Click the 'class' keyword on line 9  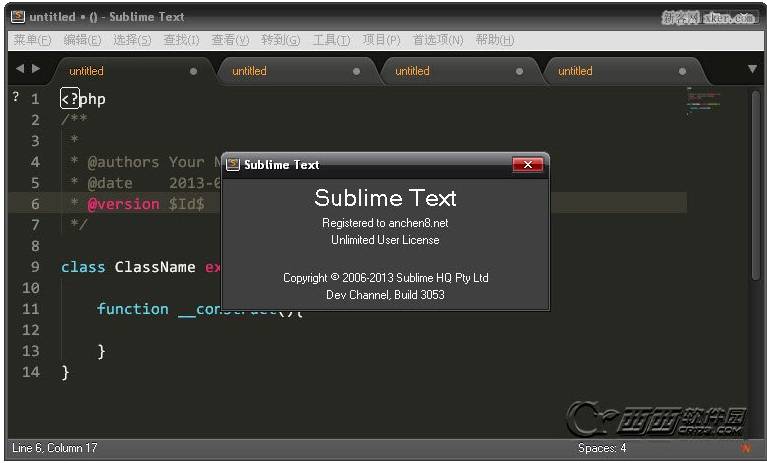pyautogui.click(x=83, y=267)
